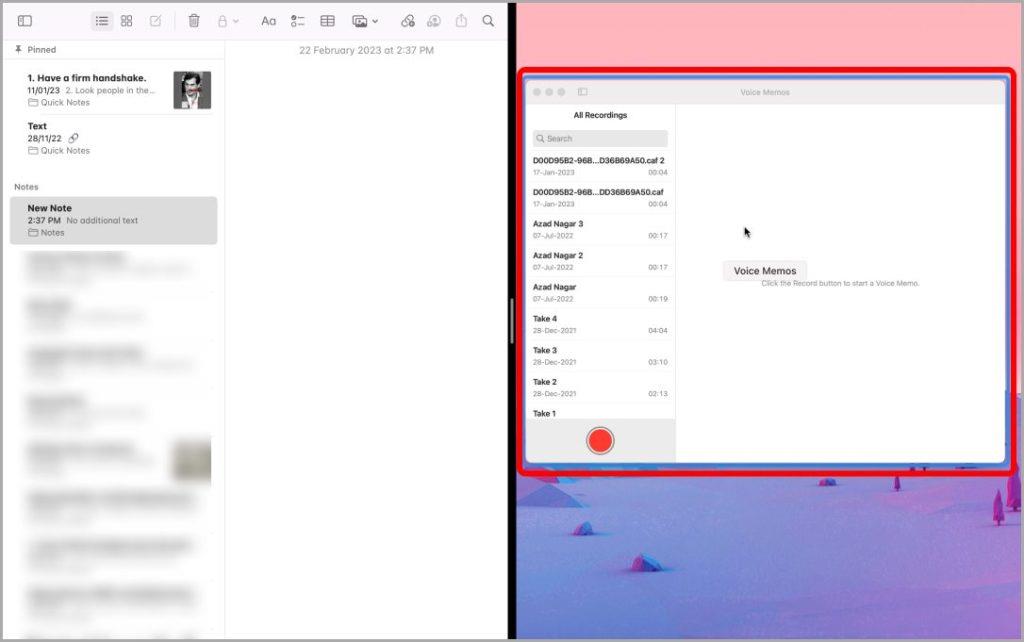Select recording D00D95B2...caf 2
The height and width of the screenshot is (642, 1024).
pos(600,166)
